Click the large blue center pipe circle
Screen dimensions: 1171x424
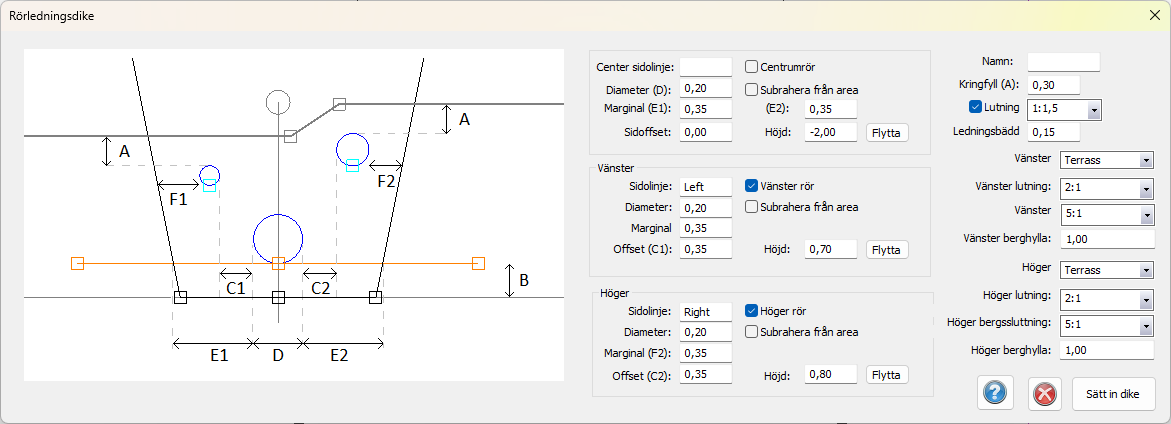[x=278, y=238]
